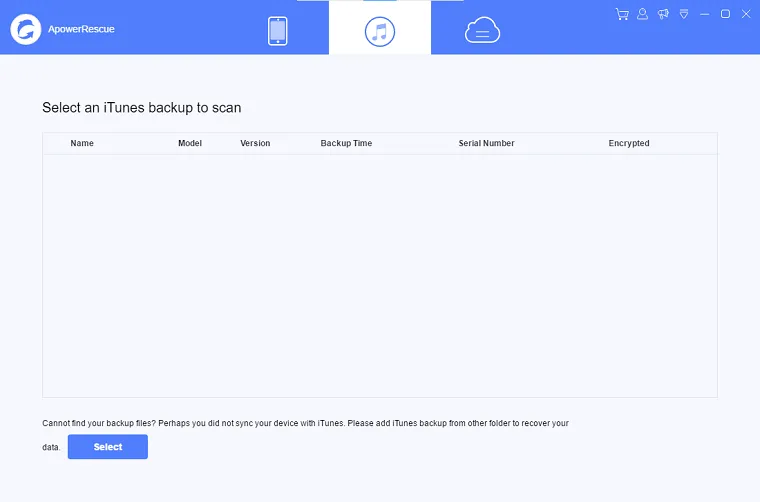Sort by Model column header

190,143
